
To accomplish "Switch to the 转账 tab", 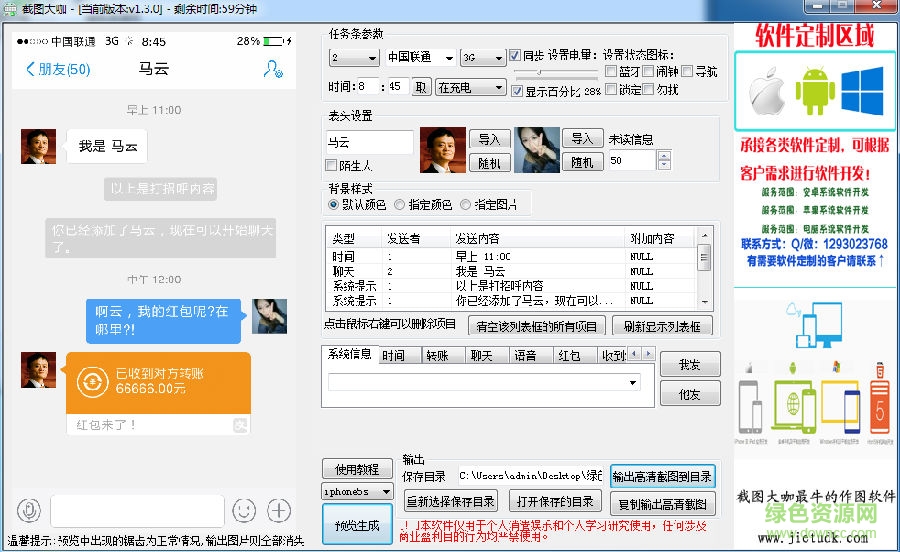I will click(x=443, y=356).
